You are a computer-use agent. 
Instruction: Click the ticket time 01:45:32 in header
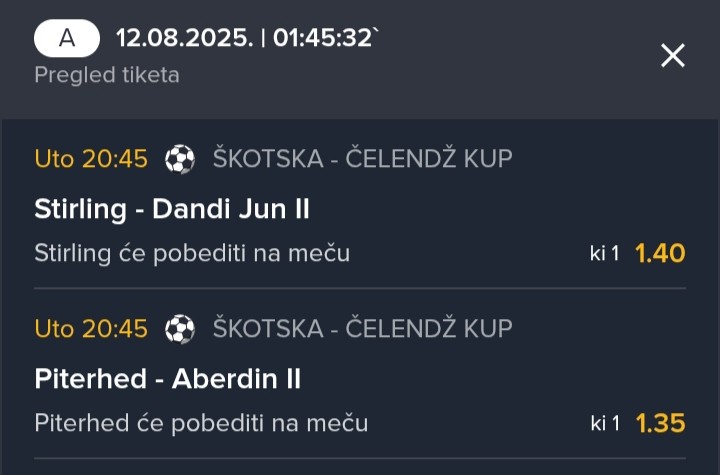[322, 38]
